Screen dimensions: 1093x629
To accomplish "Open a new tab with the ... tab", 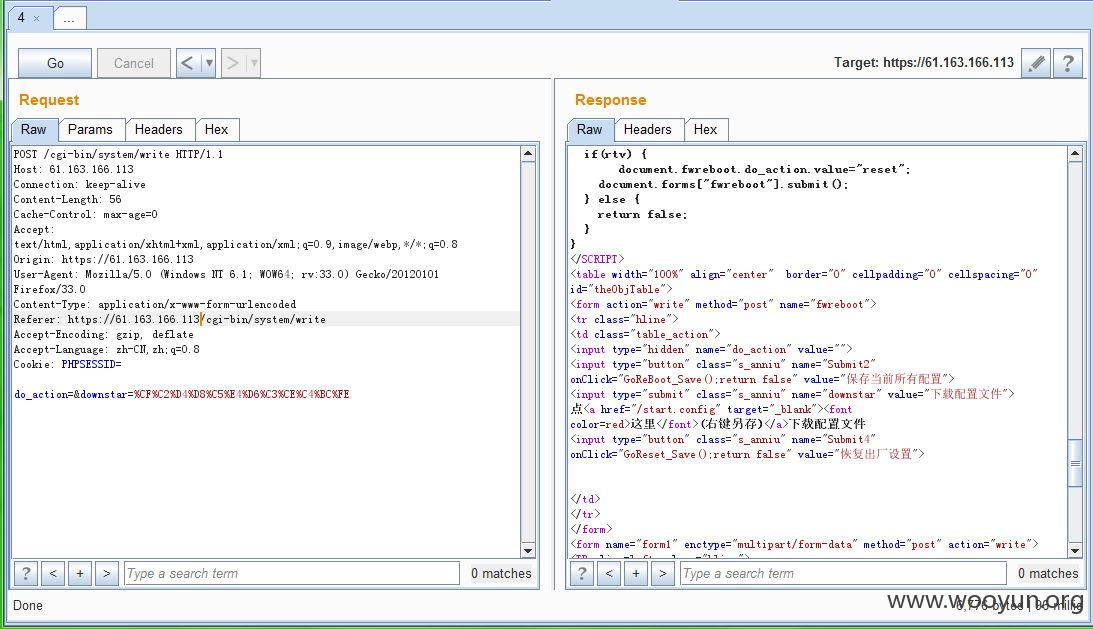I will pyautogui.click(x=69, y=19).
